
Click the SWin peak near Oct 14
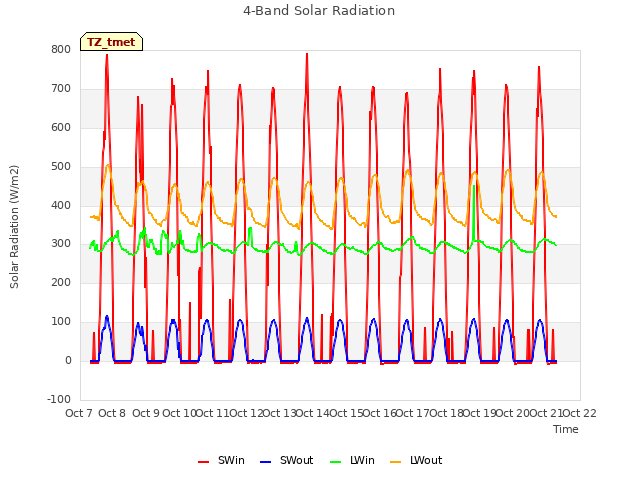[307, 55]
